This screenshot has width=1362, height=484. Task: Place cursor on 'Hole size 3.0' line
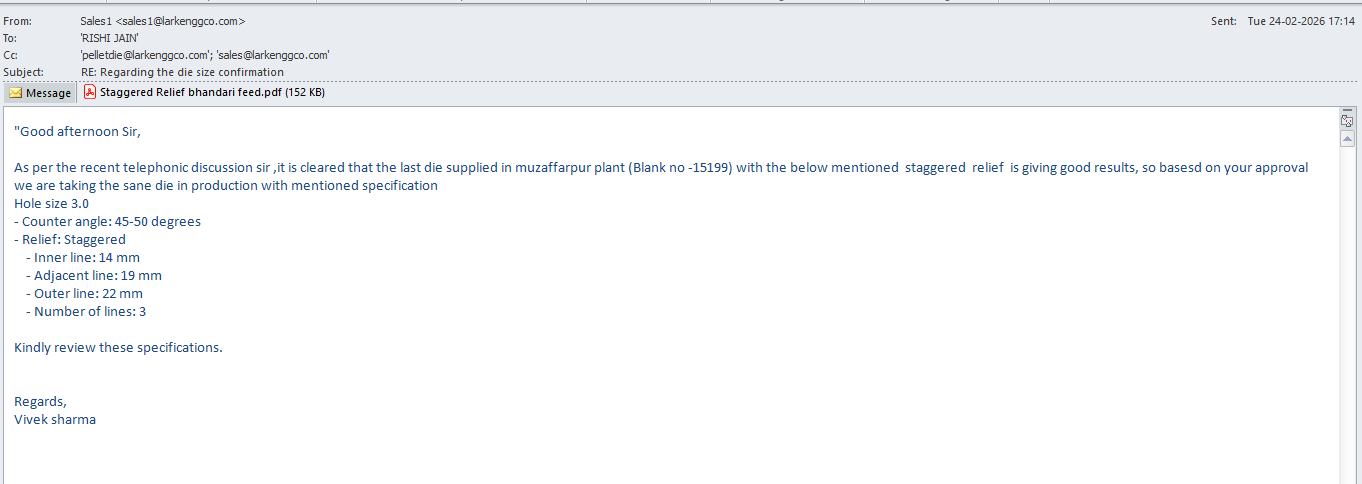tap(51, 203)
